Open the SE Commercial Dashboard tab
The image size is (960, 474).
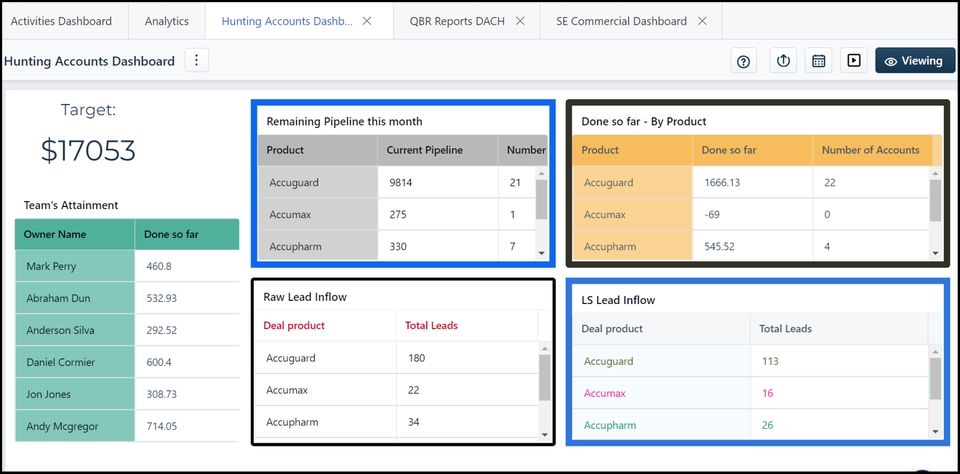tap(621, 21)
